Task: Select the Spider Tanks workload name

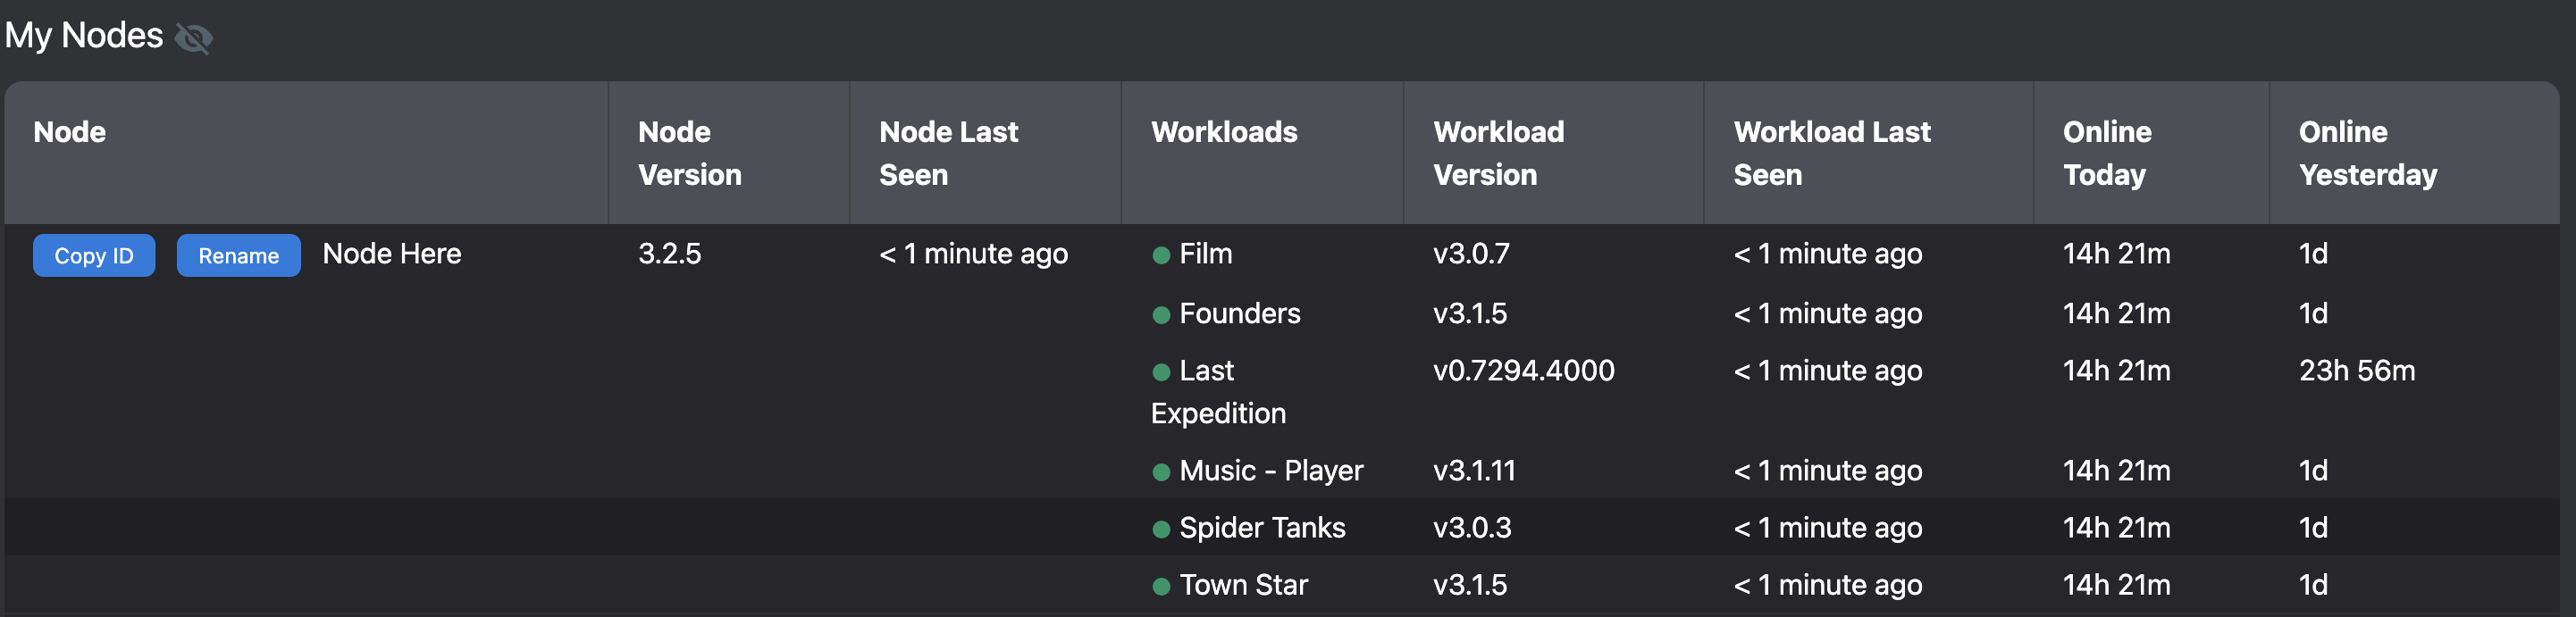Action: [1262, 528]
